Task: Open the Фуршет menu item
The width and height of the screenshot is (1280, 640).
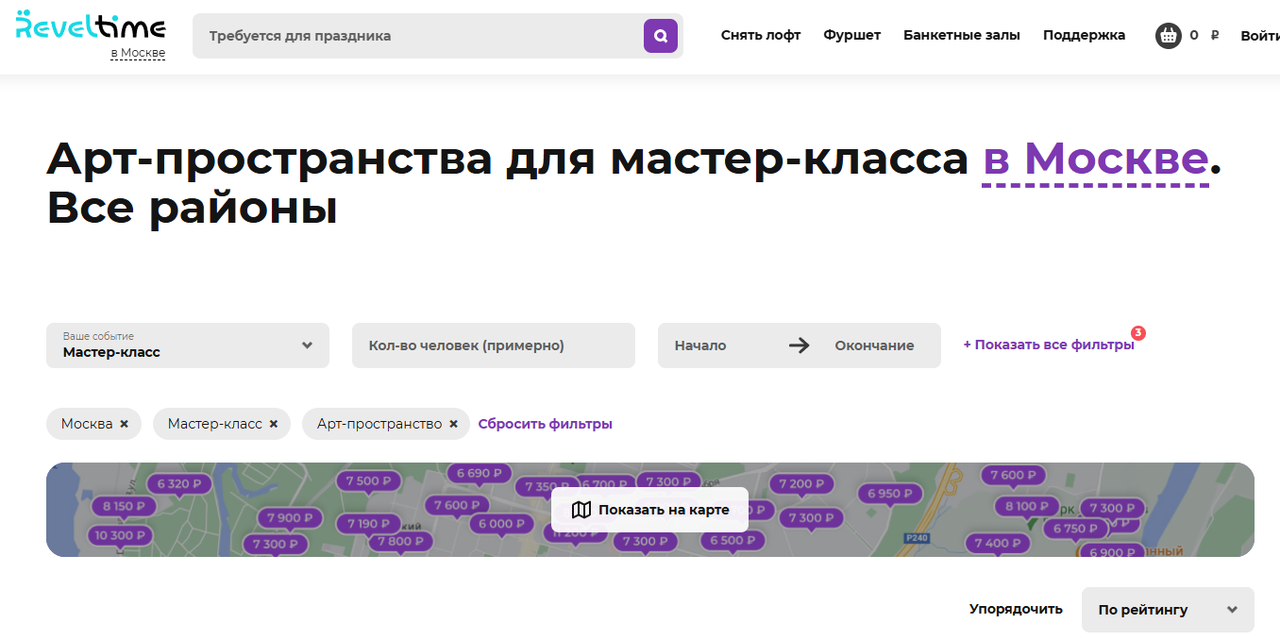Action: [x=852, y=35]
